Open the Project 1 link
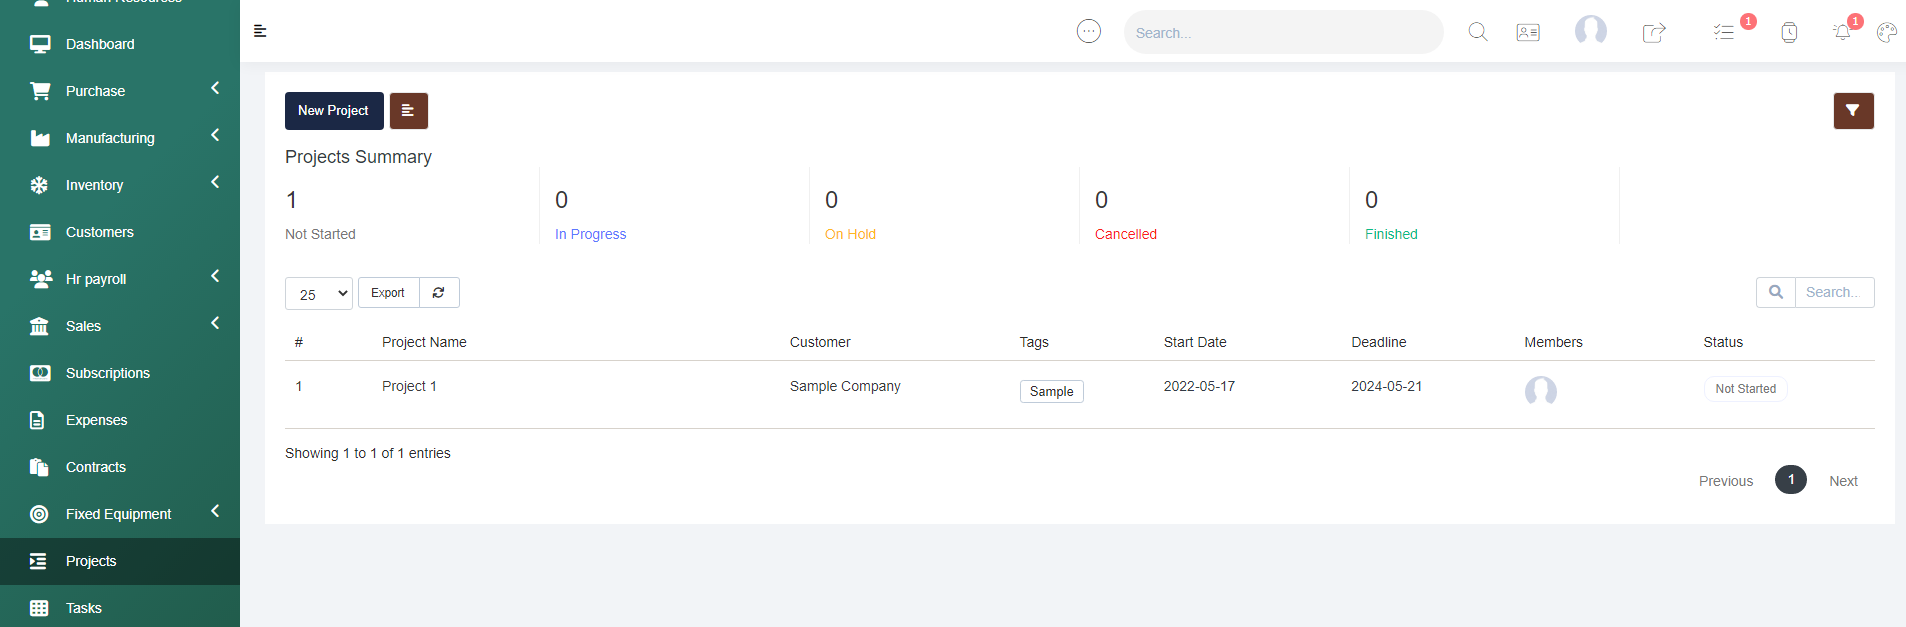This screenshot has width=1906, height=627. (409, 386)
